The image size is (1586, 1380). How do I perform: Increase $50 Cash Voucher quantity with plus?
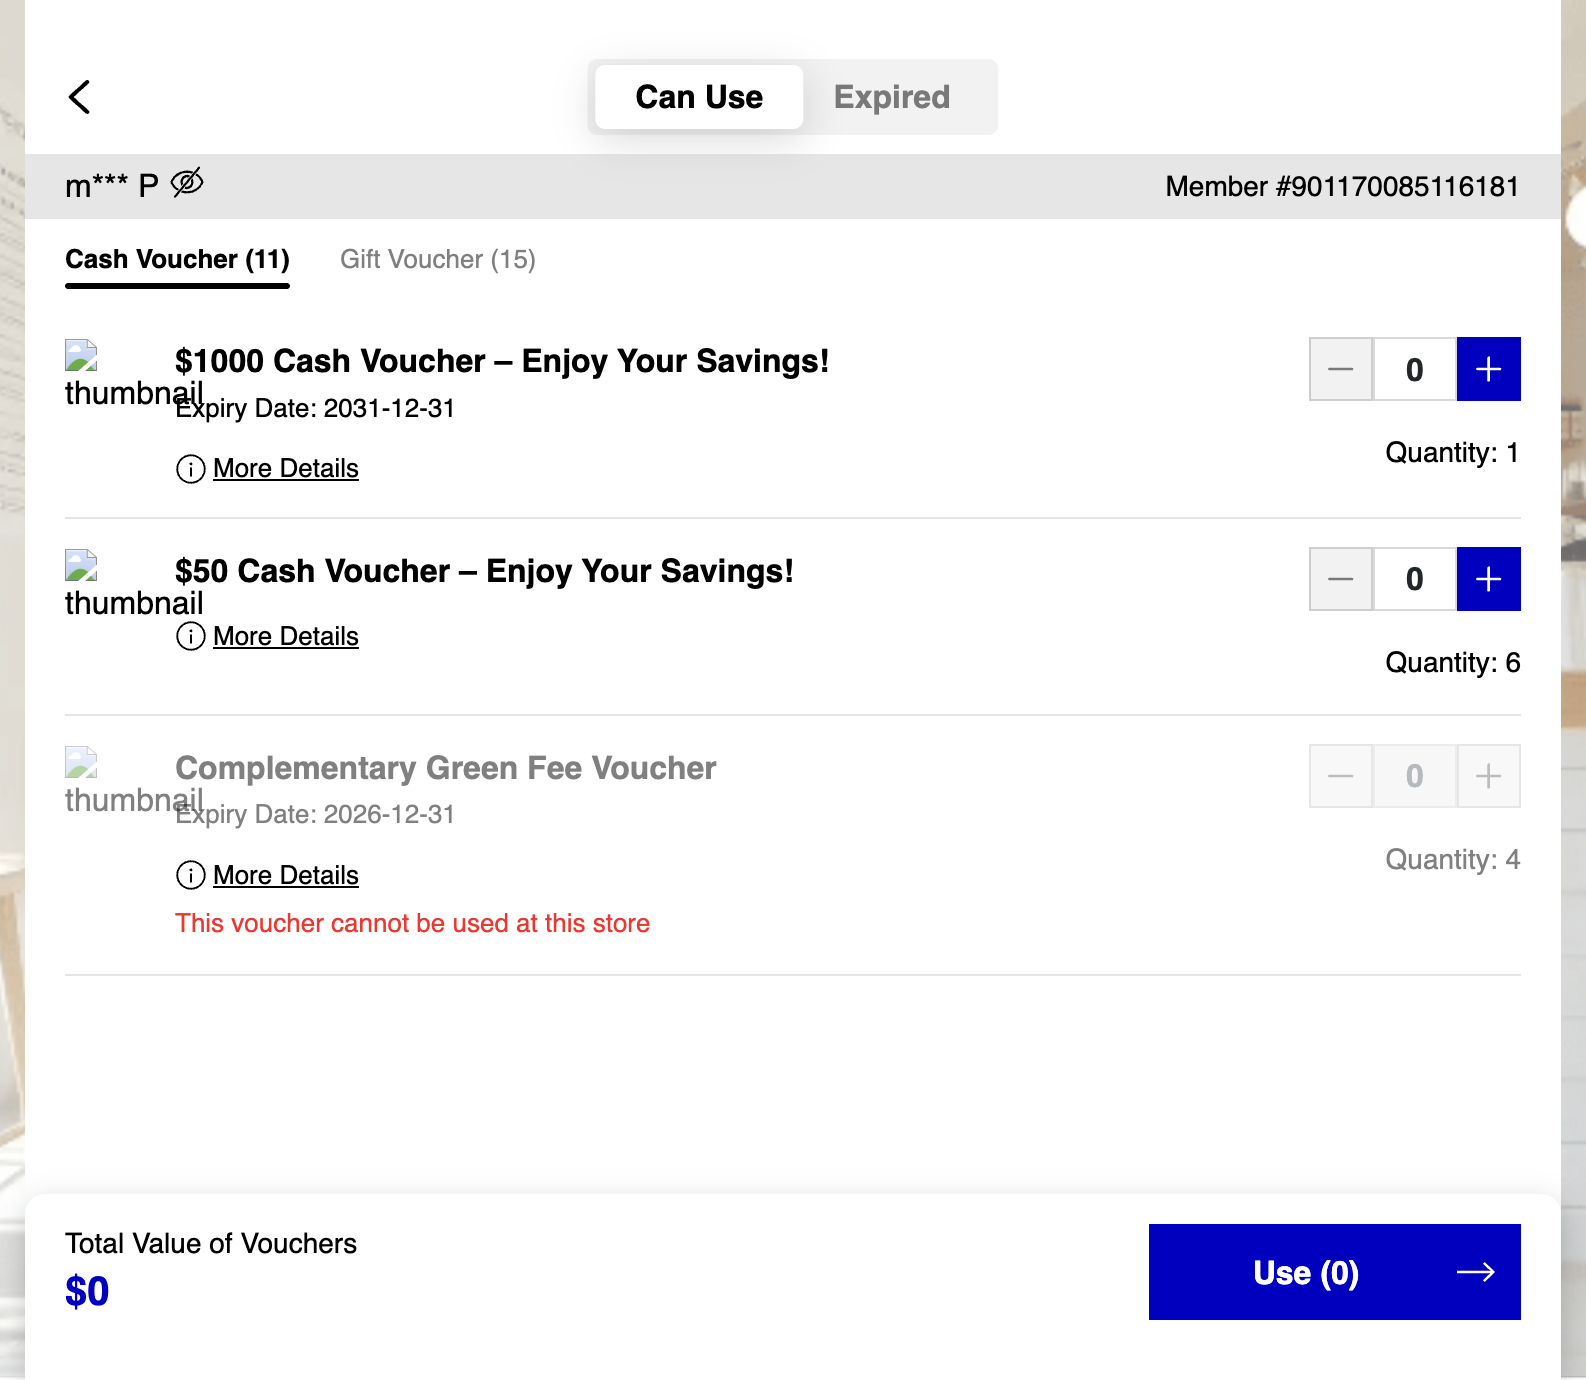tap(1489, 579)
